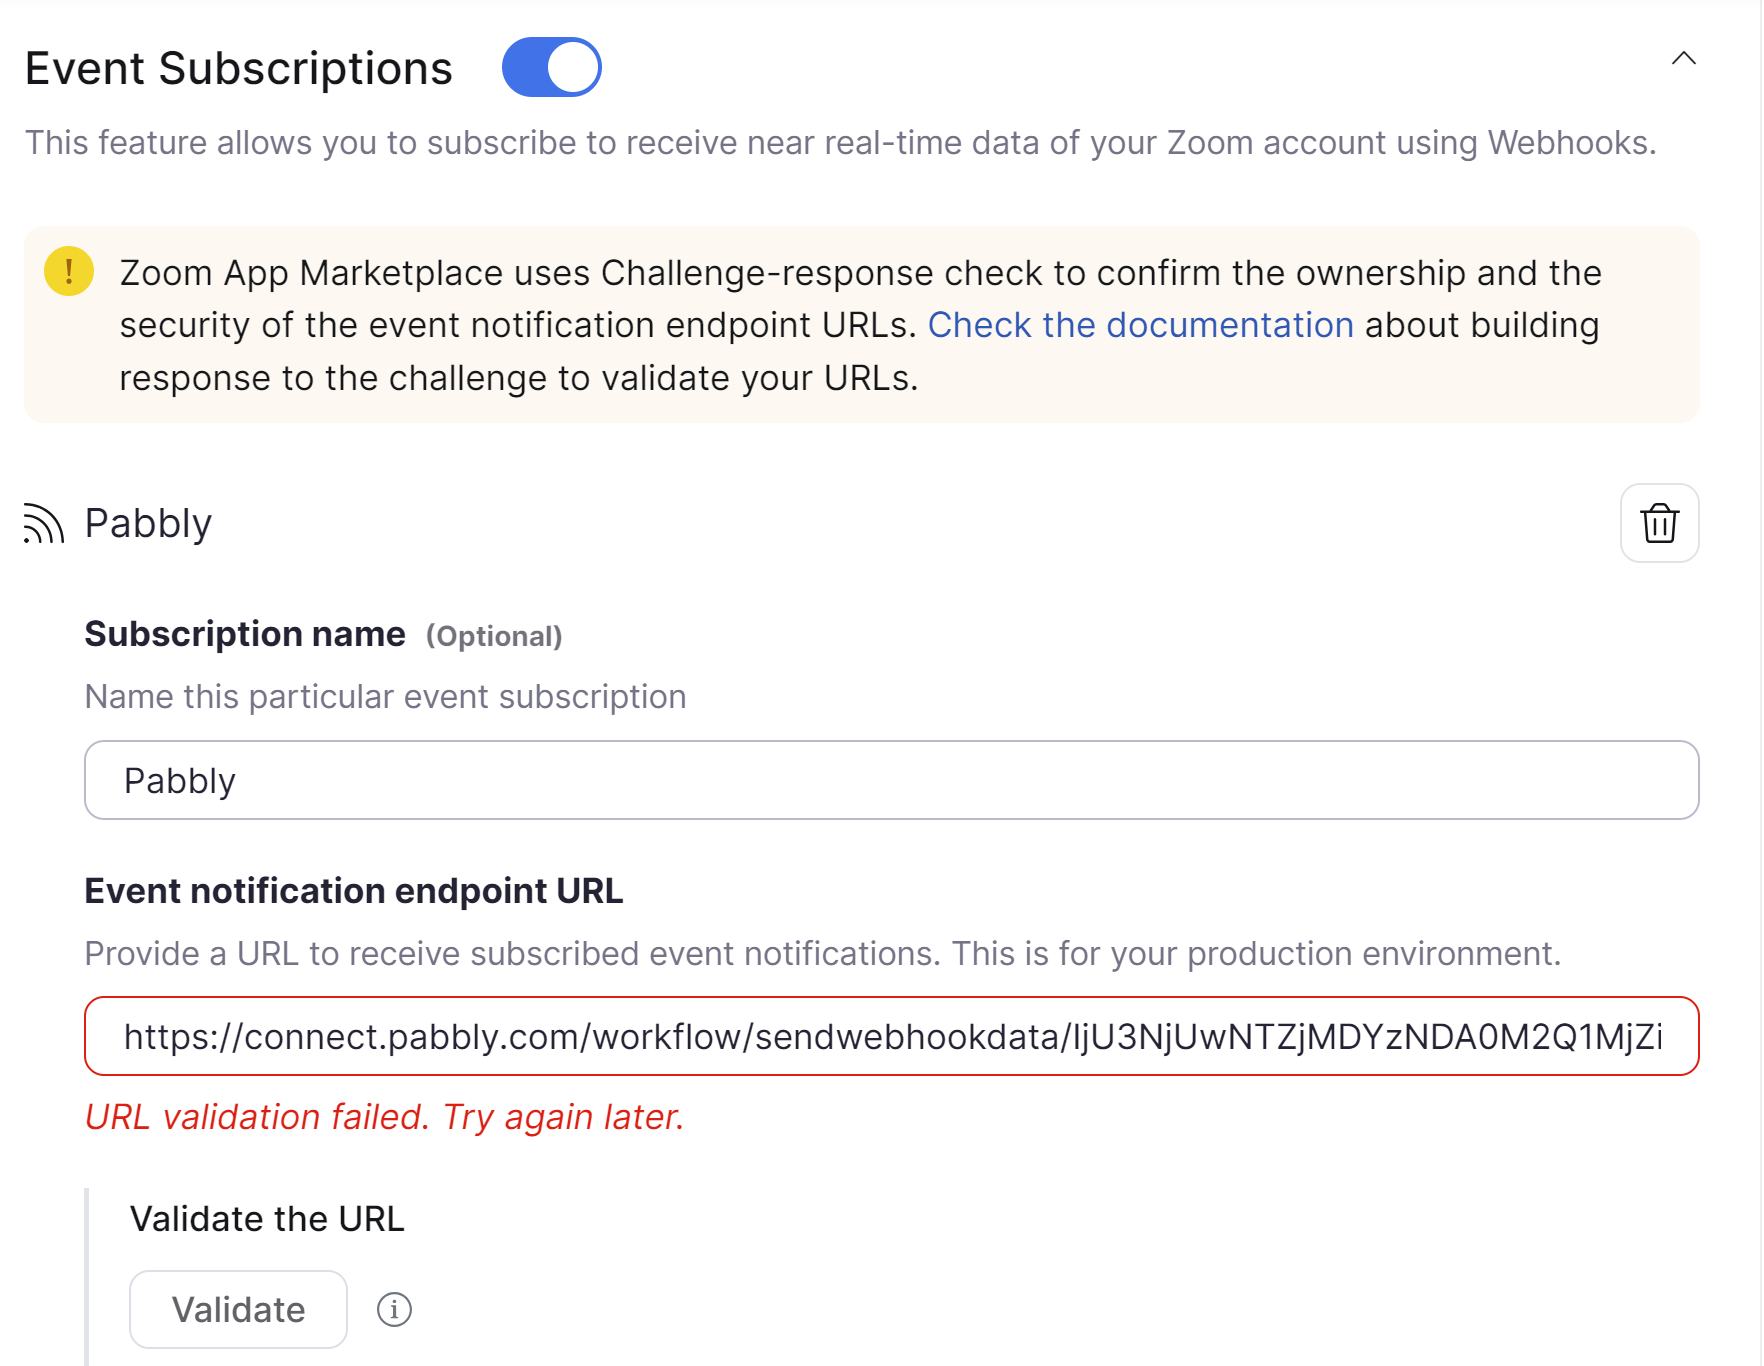Click the Event notification endpoint URL label
This screenshot has width=1764, height=1366.
click(x=354, y=891)
